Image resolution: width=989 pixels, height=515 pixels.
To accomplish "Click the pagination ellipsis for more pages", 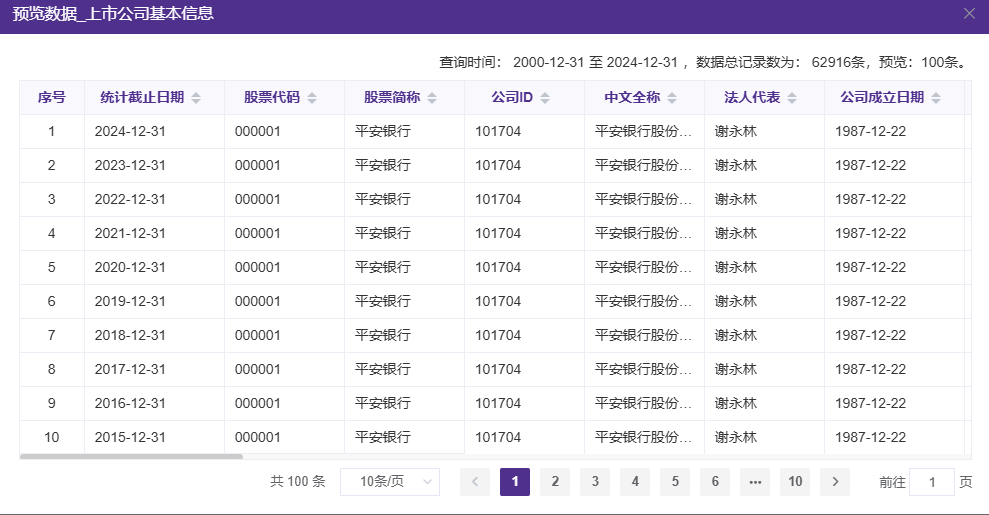I will (755, 482).
